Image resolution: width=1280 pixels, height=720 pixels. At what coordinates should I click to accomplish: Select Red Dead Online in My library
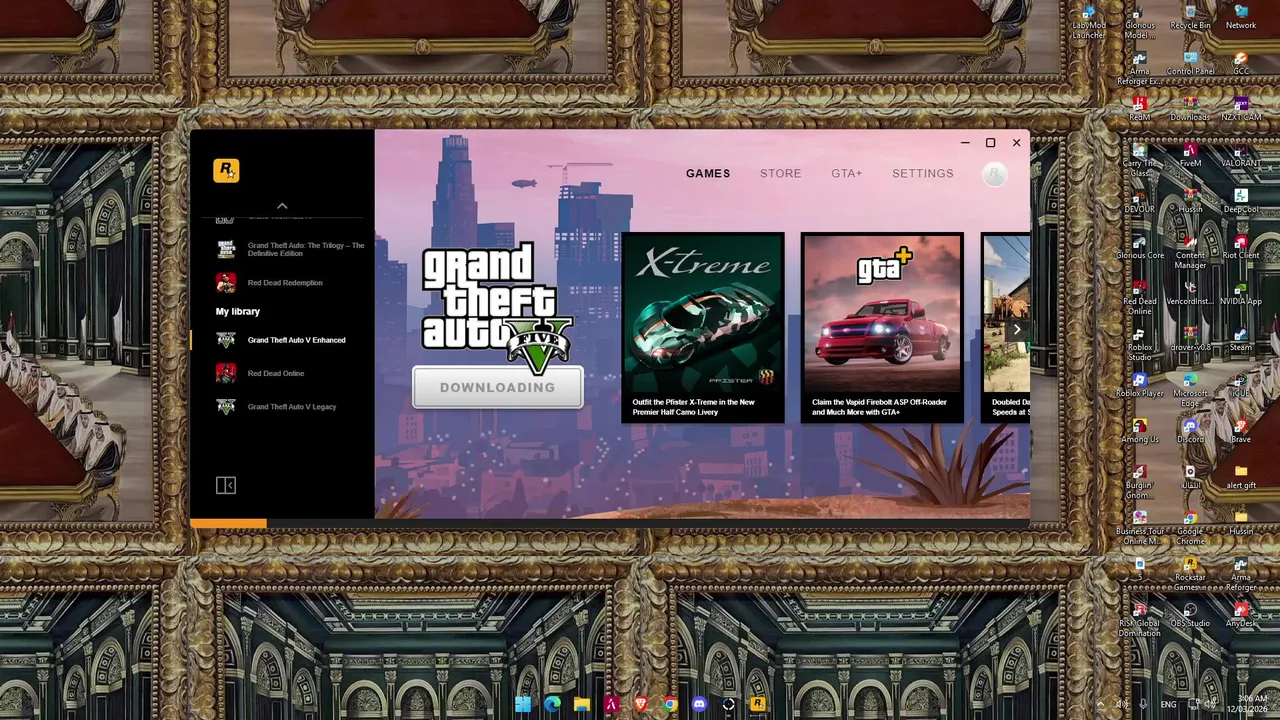pos(282,373)
